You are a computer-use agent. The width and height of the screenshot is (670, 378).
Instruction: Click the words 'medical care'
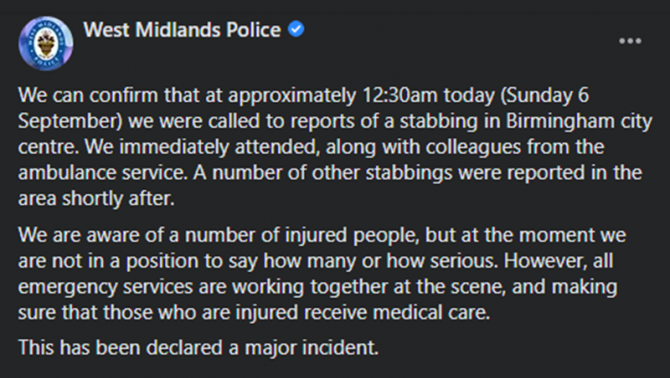(432, 313)
